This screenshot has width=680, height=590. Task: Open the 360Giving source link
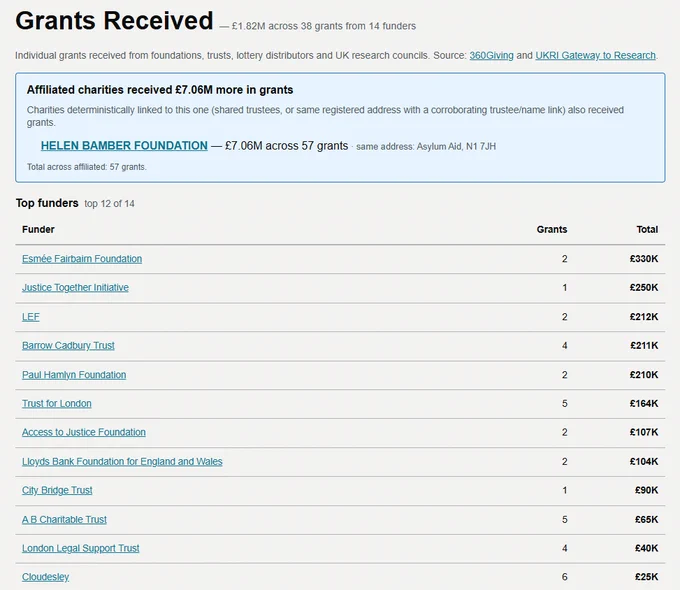(491, 56)
